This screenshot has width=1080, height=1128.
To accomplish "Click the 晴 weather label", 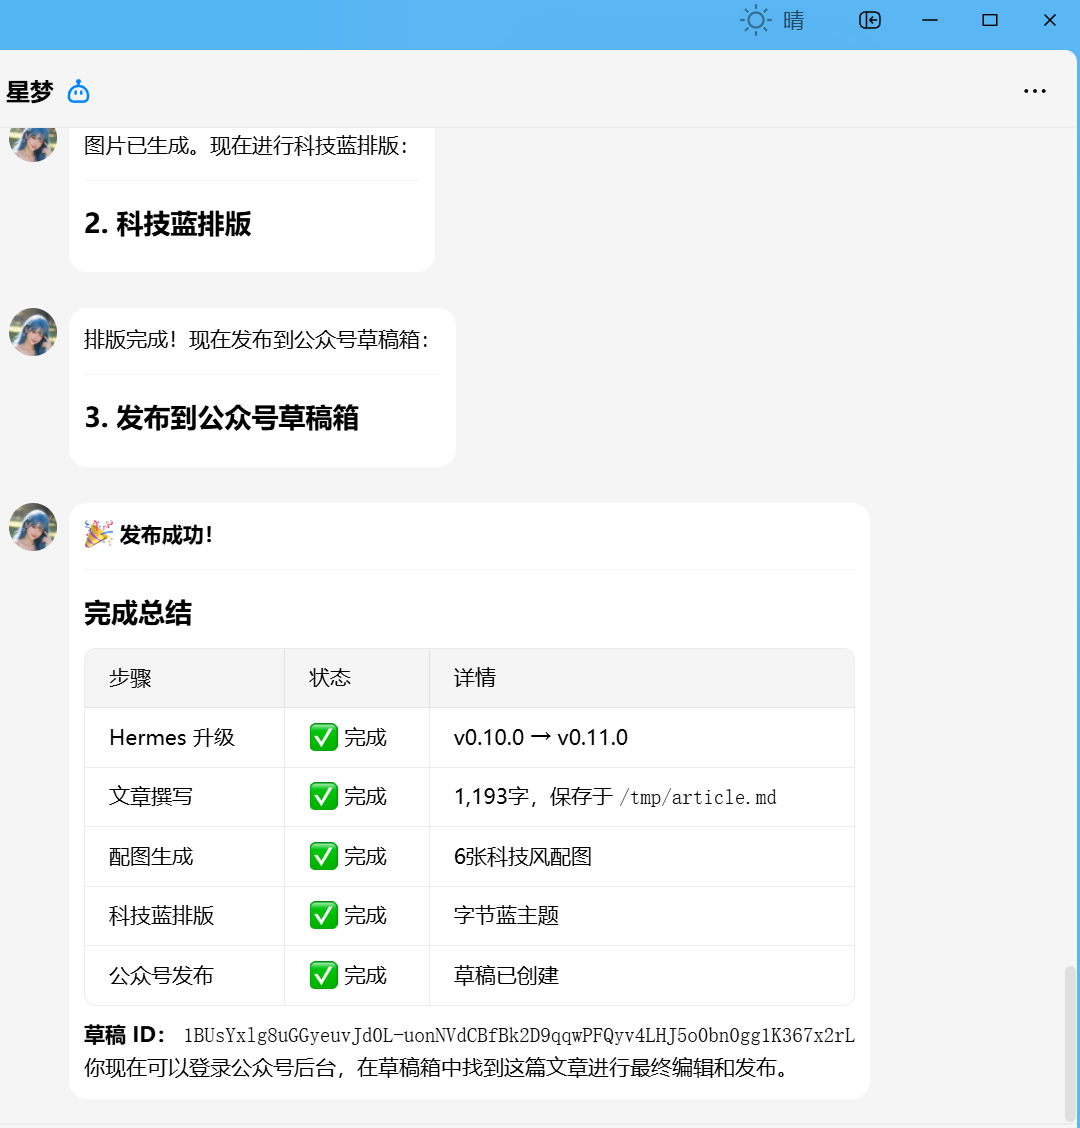I will coord(793,20).
